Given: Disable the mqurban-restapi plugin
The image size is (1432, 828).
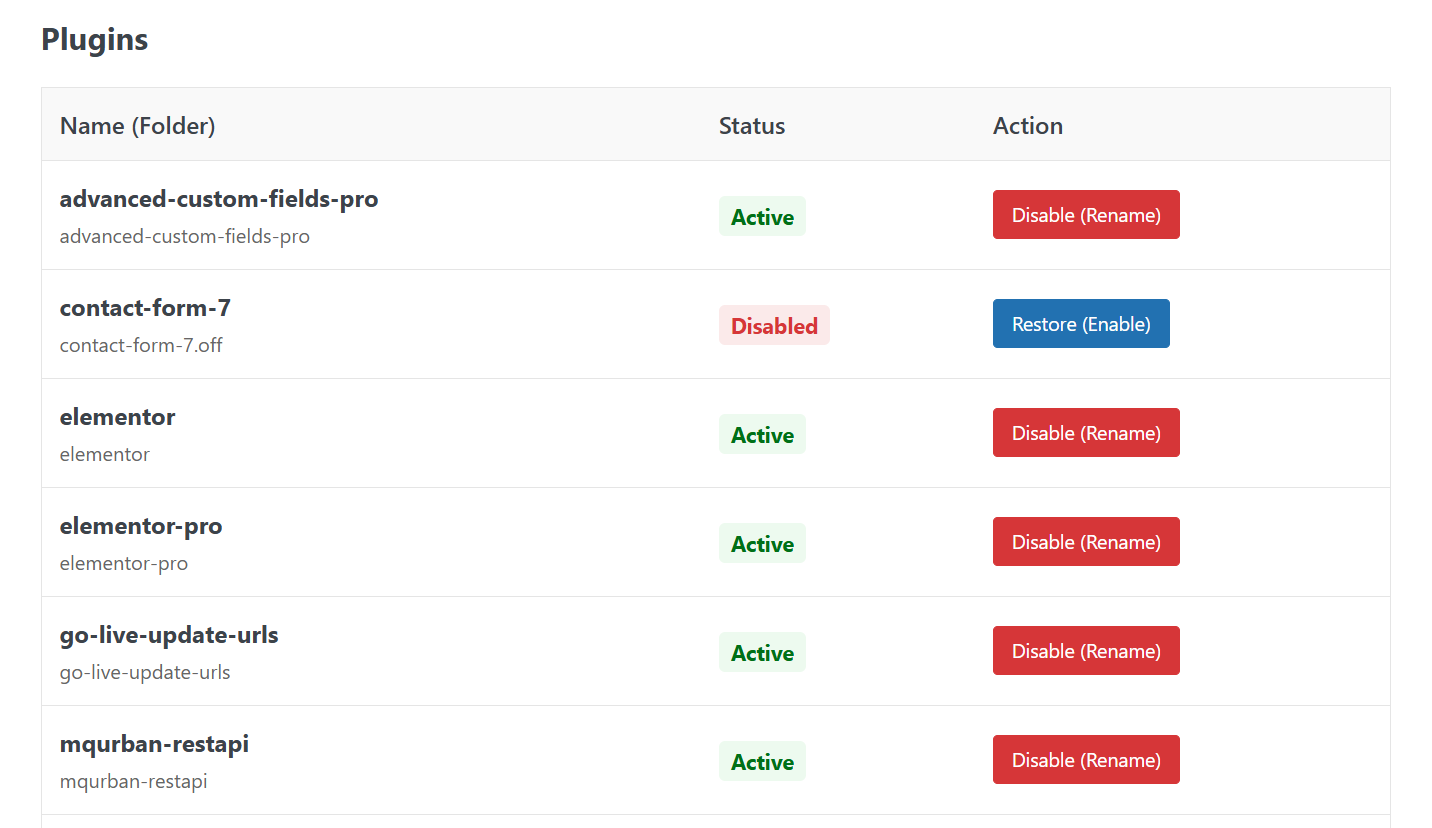Looking at the screenshot, I should (x=1086, y=759).
